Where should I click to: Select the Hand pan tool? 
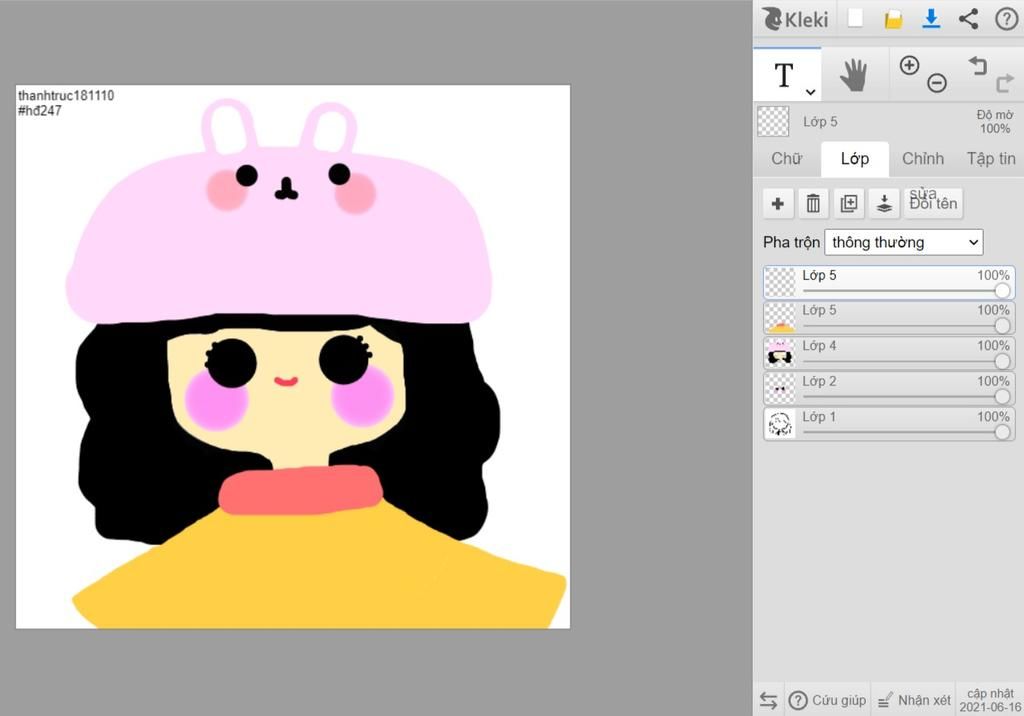coord(854,74)
